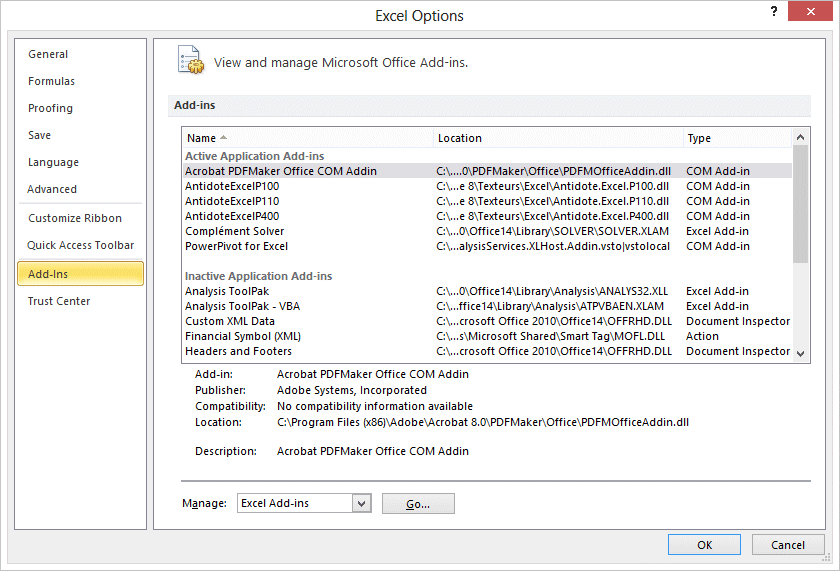Click the Add-ins page header icon
This screenshot has height=571, width=840.
point(191,61)
